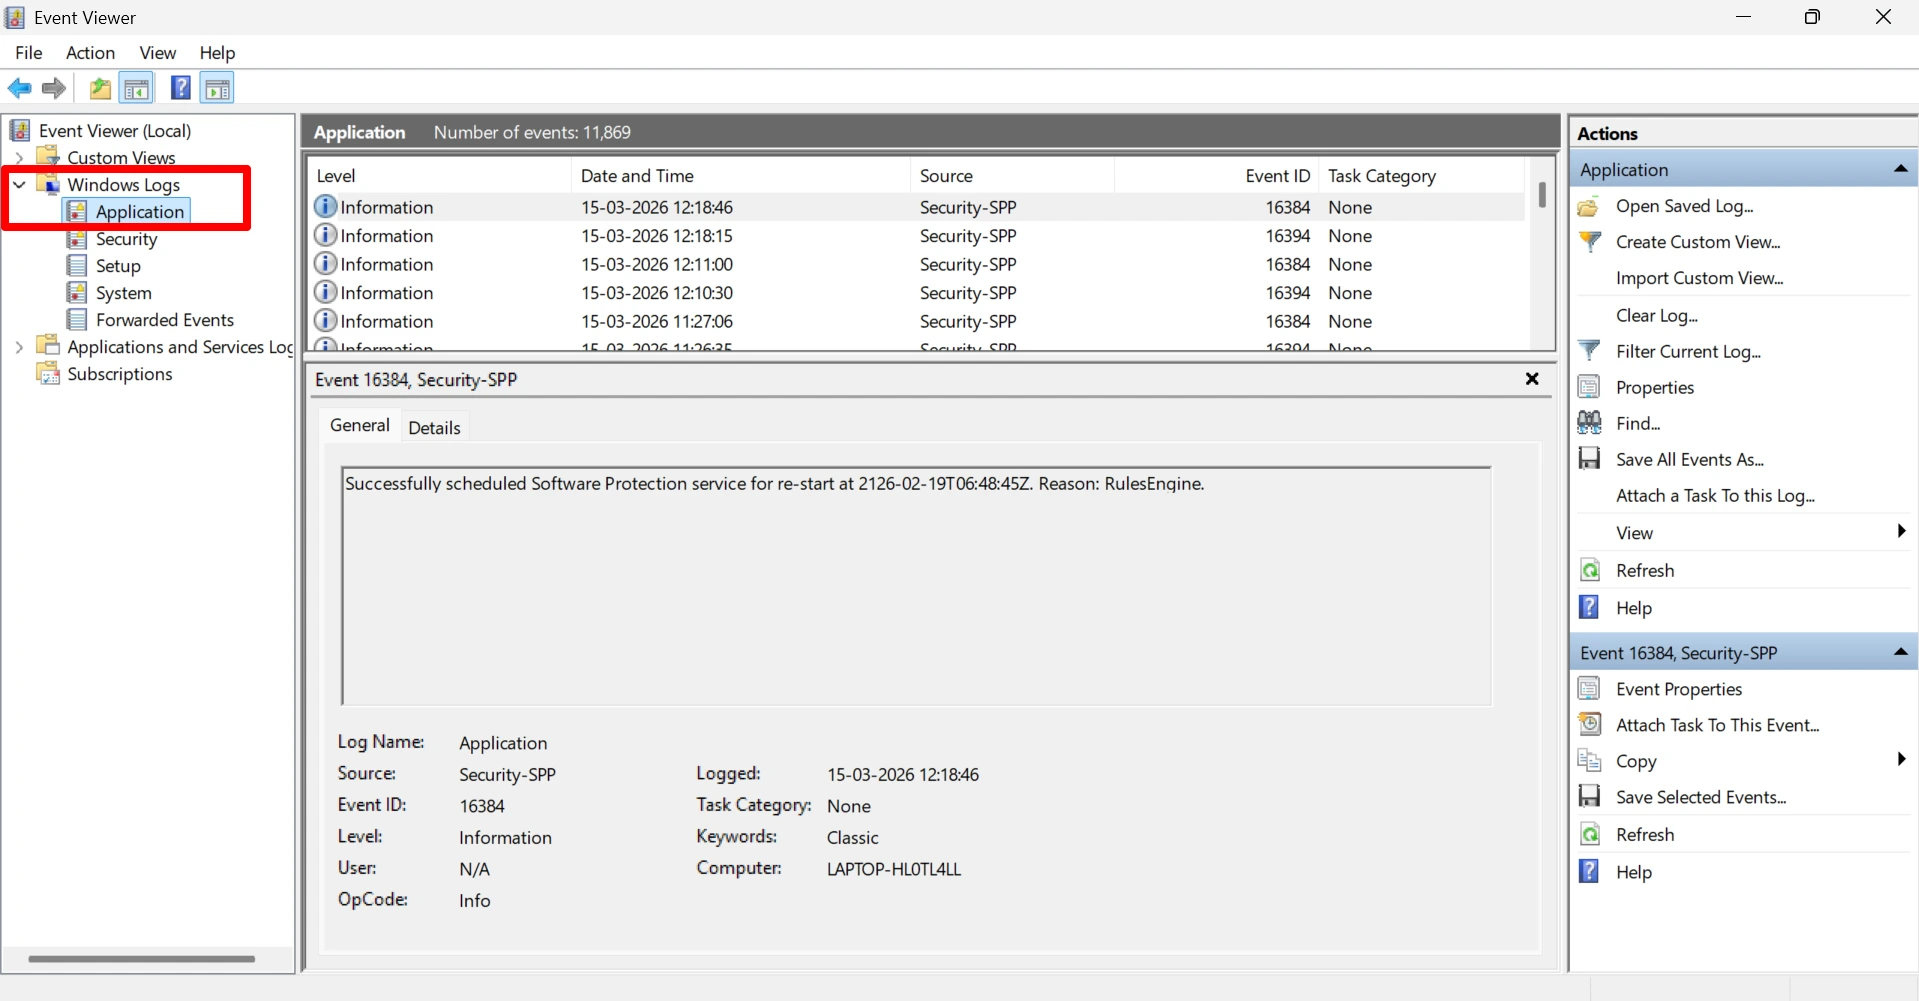1919x1001 pixels.
Task: Click the Back navigation arrow in the toolbar
Action: point(19,88)
